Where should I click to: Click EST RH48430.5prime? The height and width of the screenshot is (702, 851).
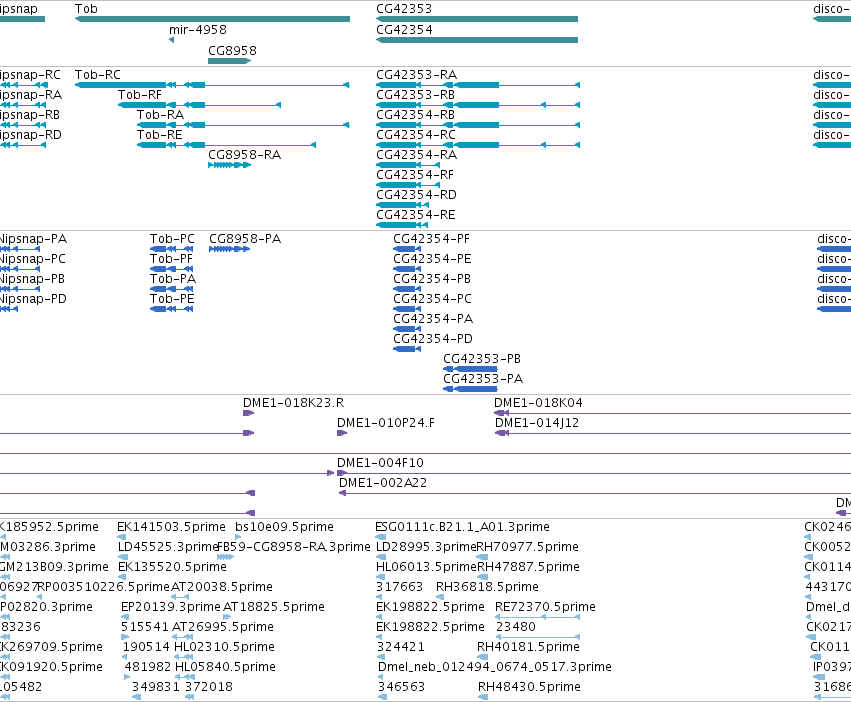point(529,688)
